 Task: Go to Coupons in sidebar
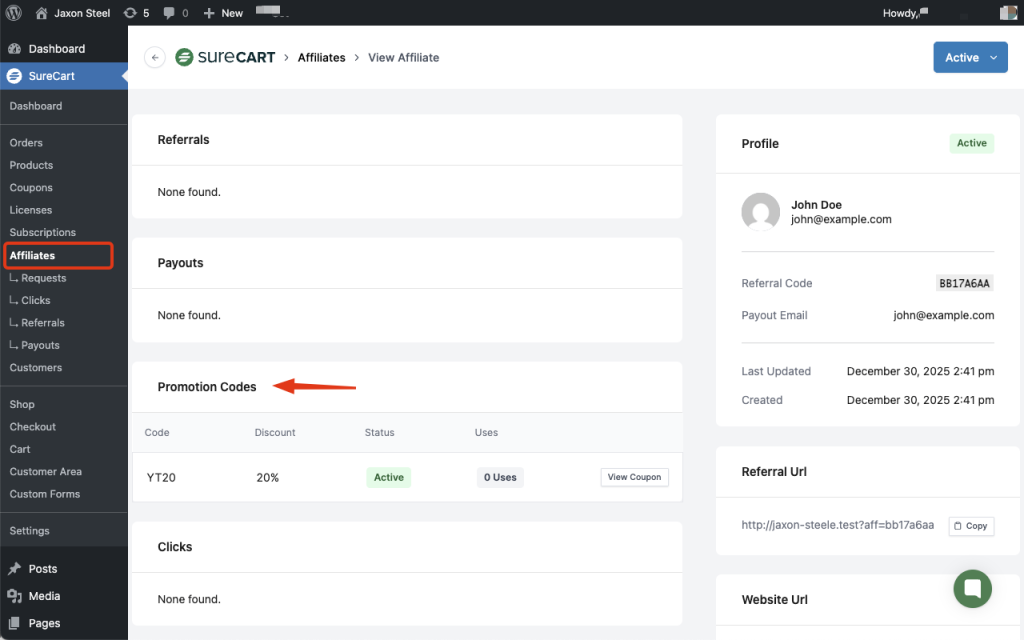pos(31,187)
